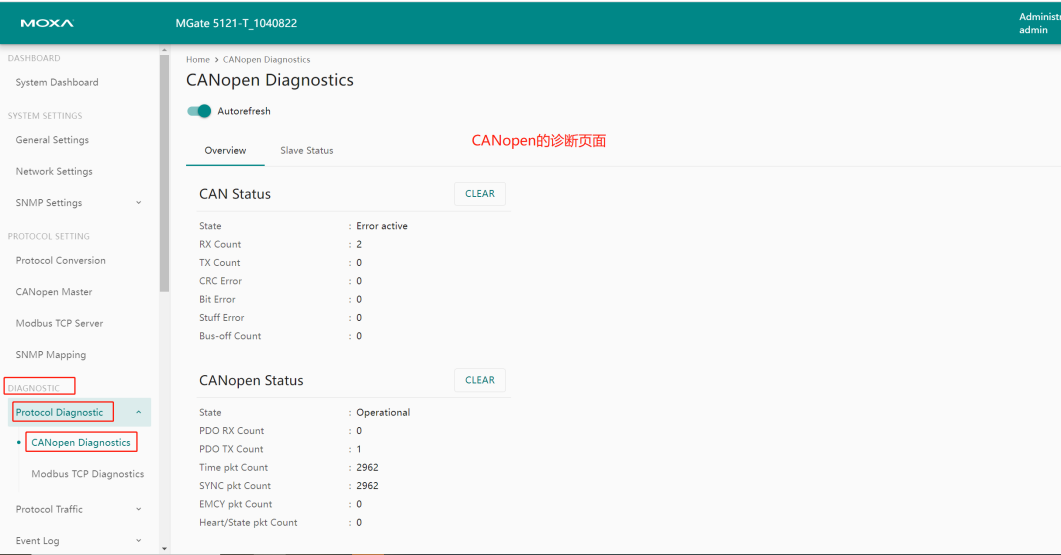Viewport: 1061px width, 555px height.
Task: Open SNMP Mapping page
Action: pyautogui.click(x=51, y=355)
